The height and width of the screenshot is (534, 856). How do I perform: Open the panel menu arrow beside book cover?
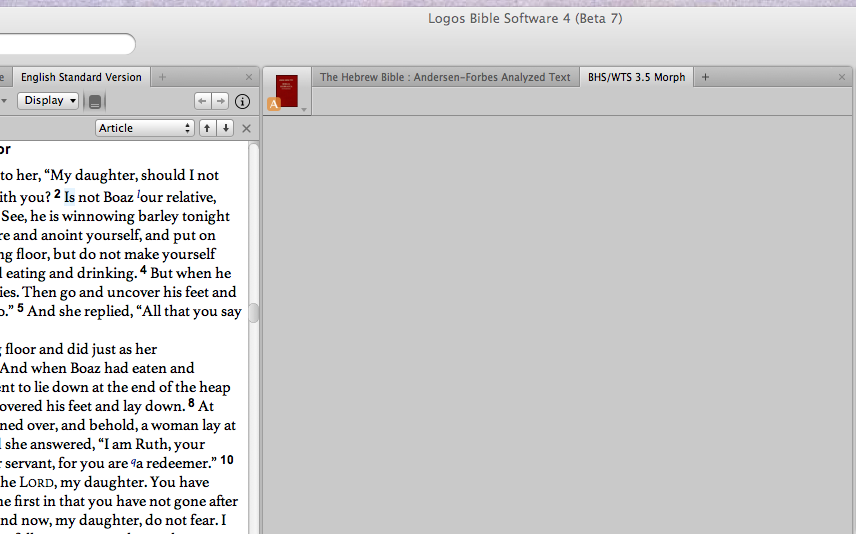pyautogui.click(x=304, y=110)
